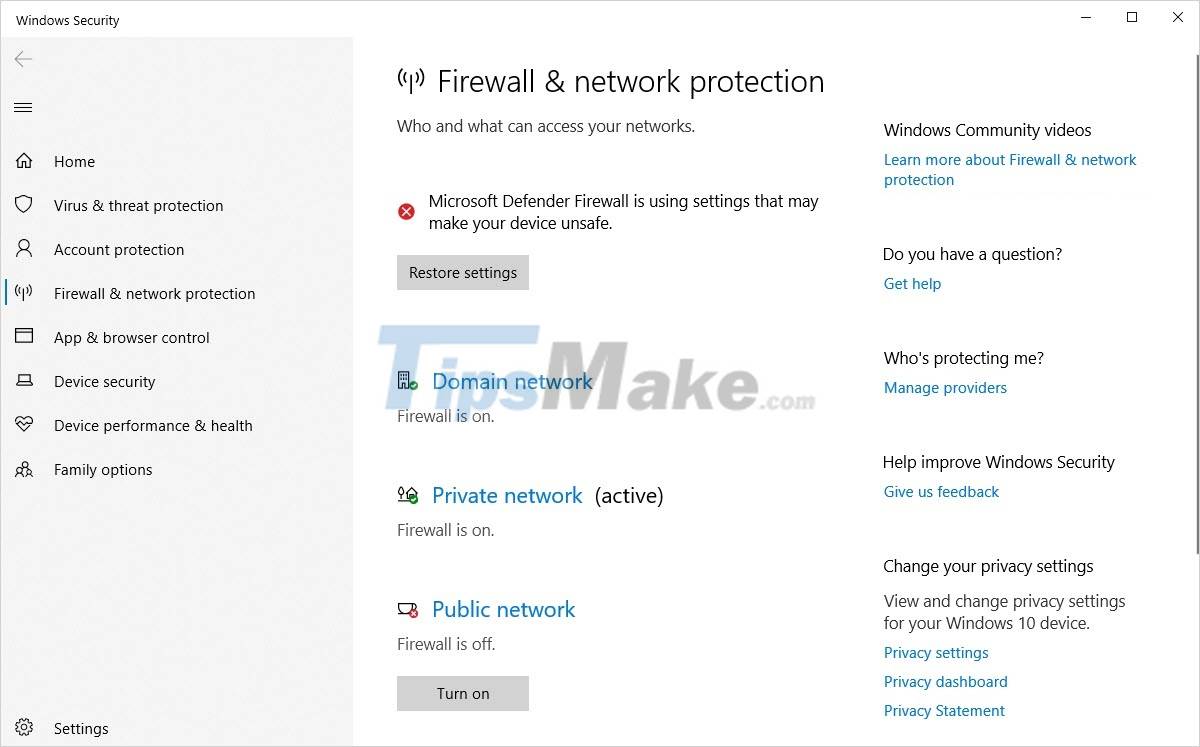Select the Device performance & health heart icon
This screenshot has width=1200, height=747.
click(x=25, y=425)
